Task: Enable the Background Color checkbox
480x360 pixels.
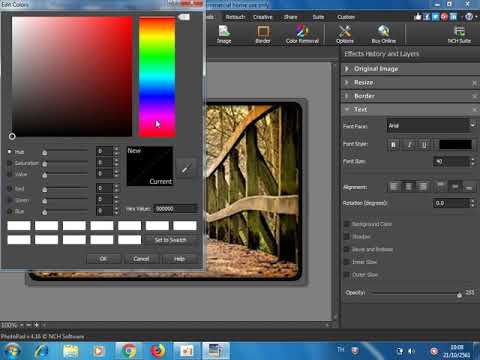Action: (x=347, y=224)
